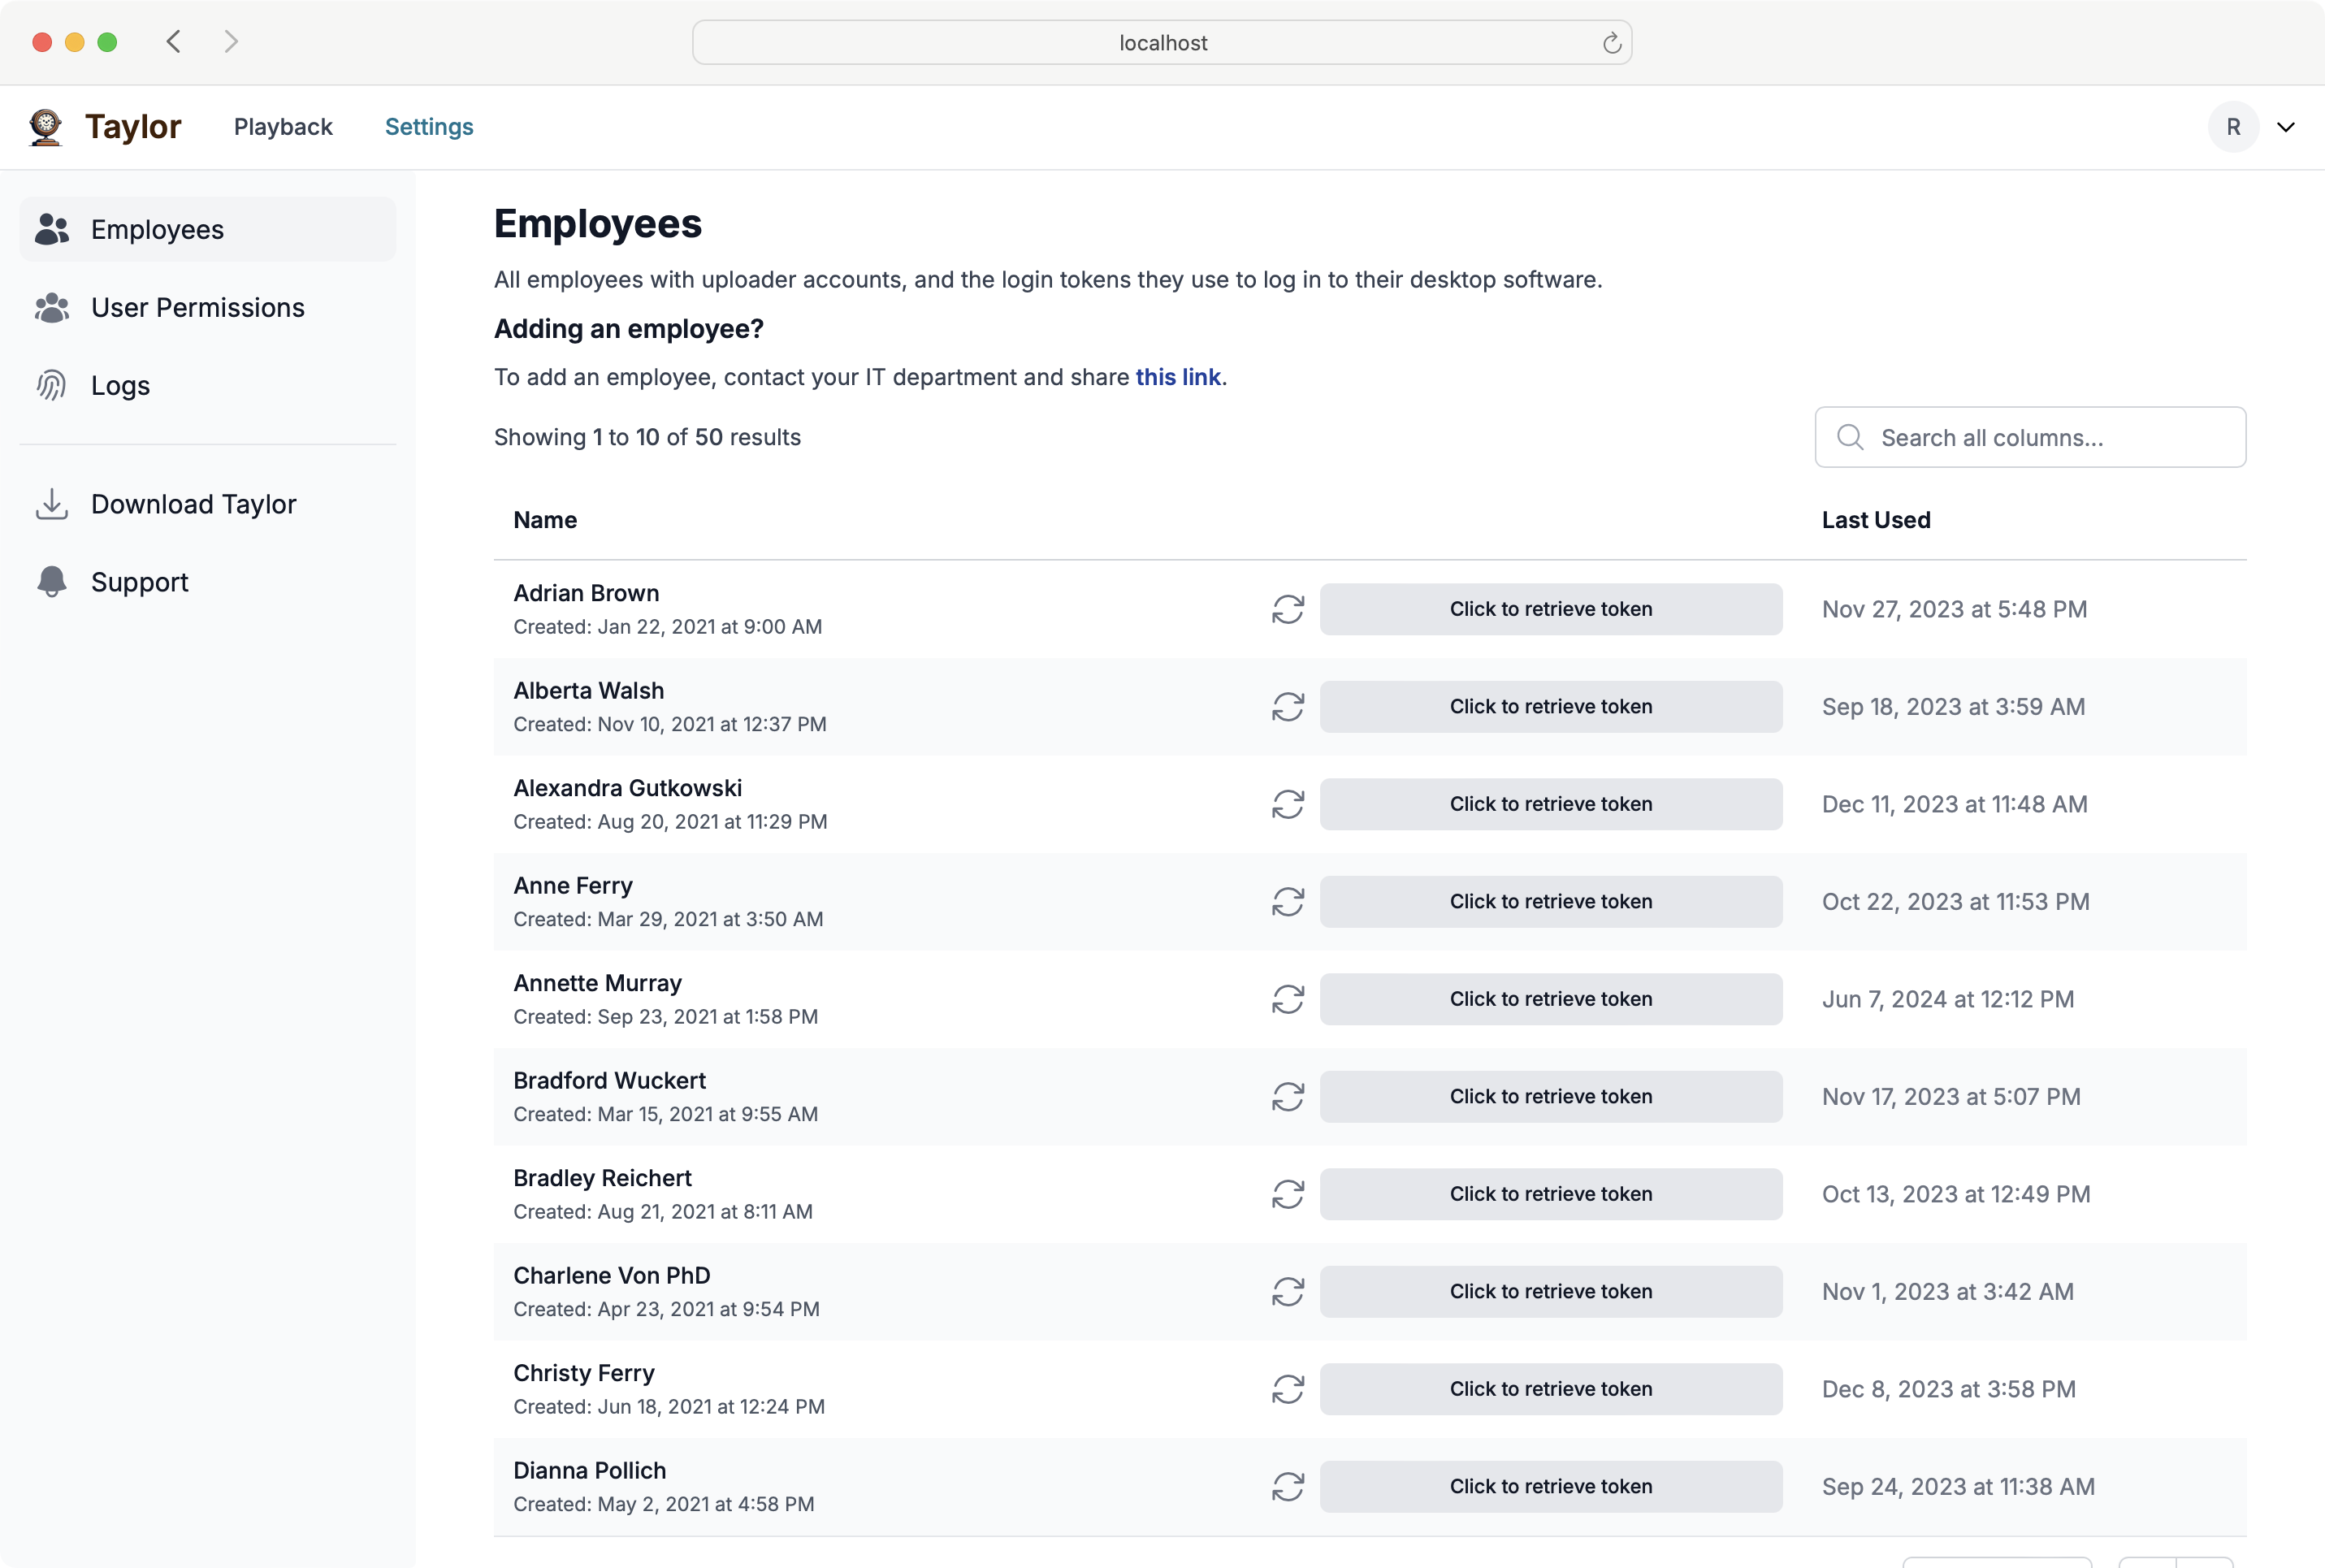
Task: Open Support sidebar item
Action: click(139, 582)
